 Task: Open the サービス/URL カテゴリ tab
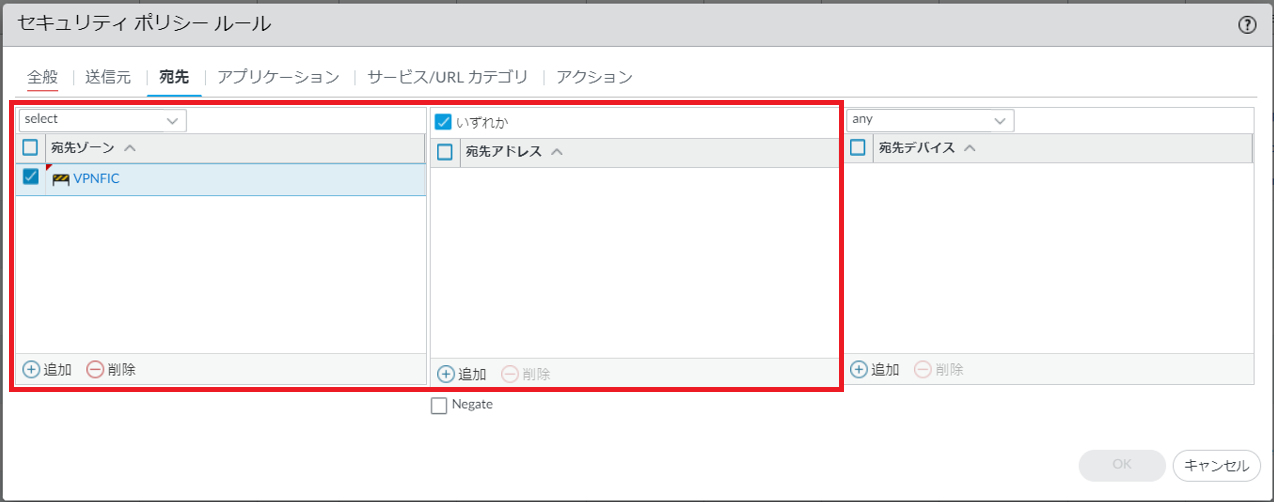447,77
